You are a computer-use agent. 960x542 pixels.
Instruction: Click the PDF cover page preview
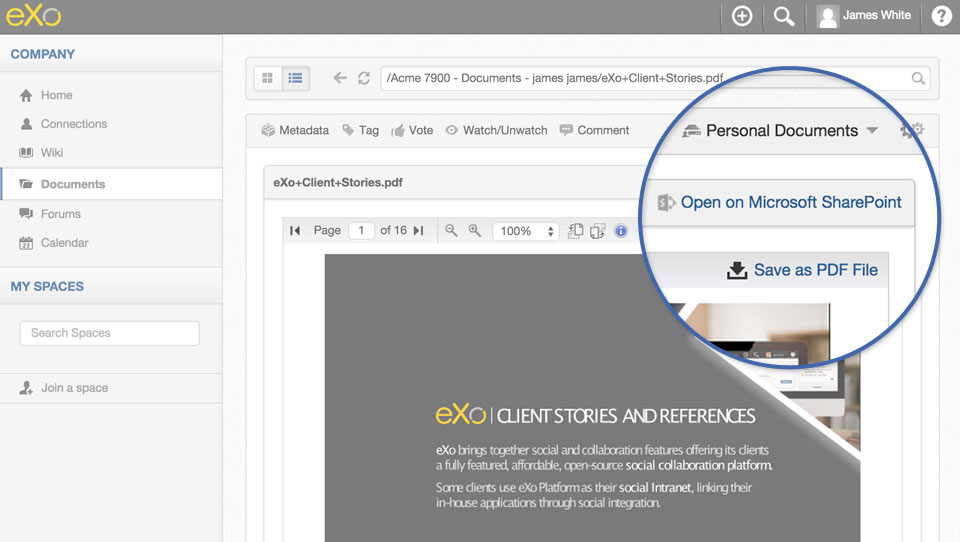coord(592,398)
